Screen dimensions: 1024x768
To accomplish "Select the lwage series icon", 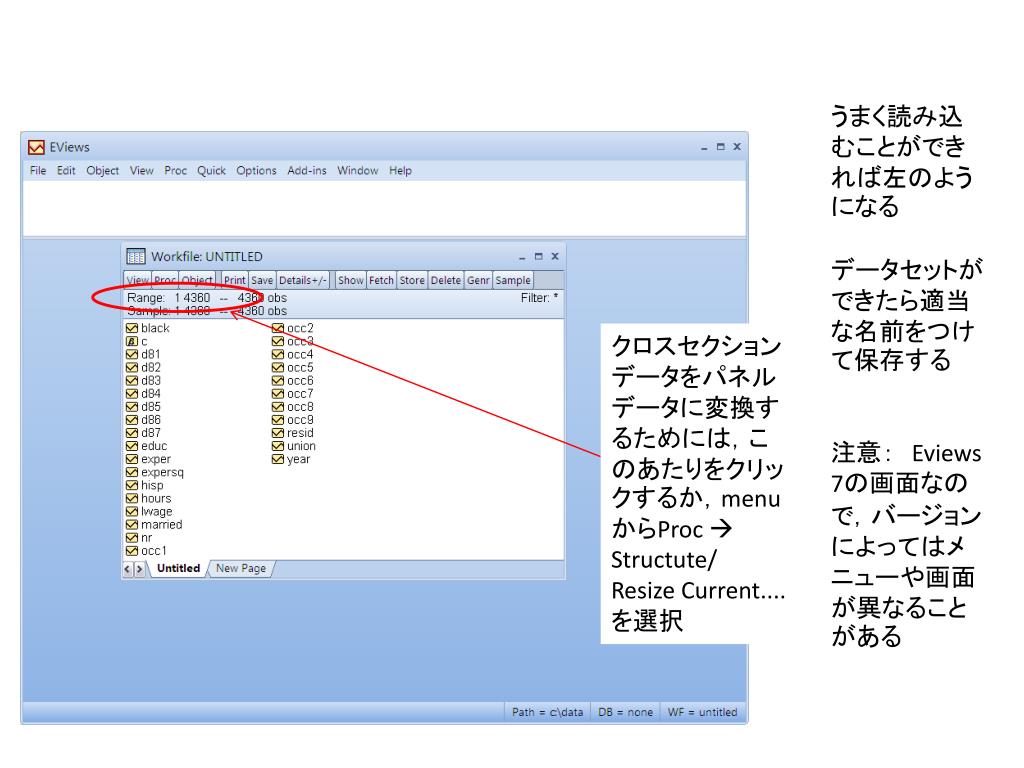I will click(x=132, y=511).
